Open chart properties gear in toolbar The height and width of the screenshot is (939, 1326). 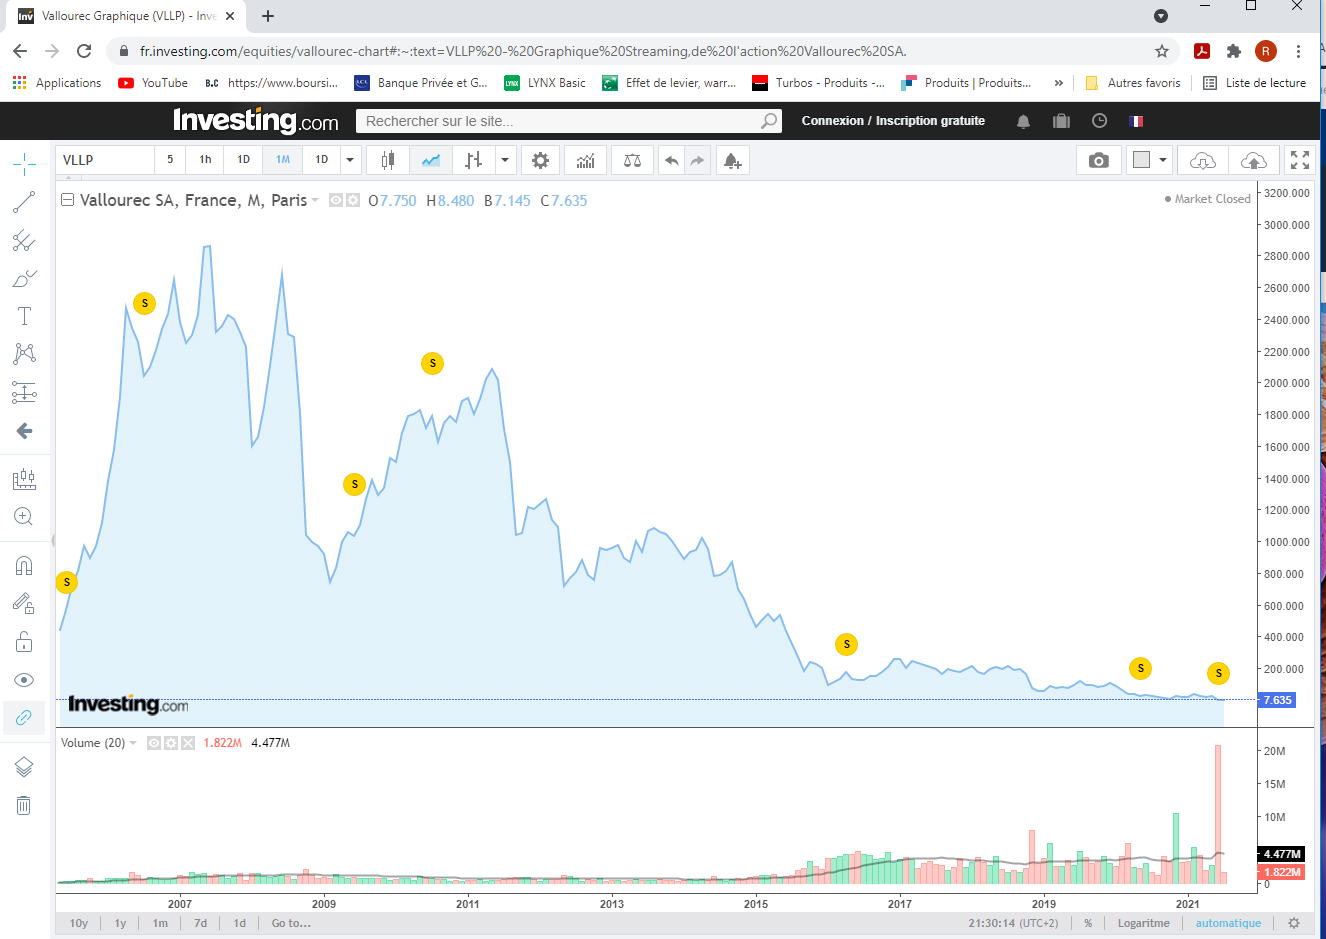[540, 160]
